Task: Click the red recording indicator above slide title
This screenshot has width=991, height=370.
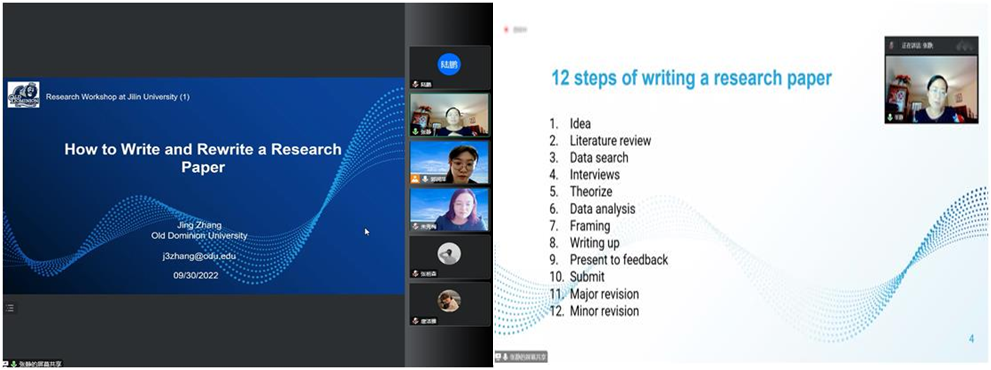Action: pos(506,30)
